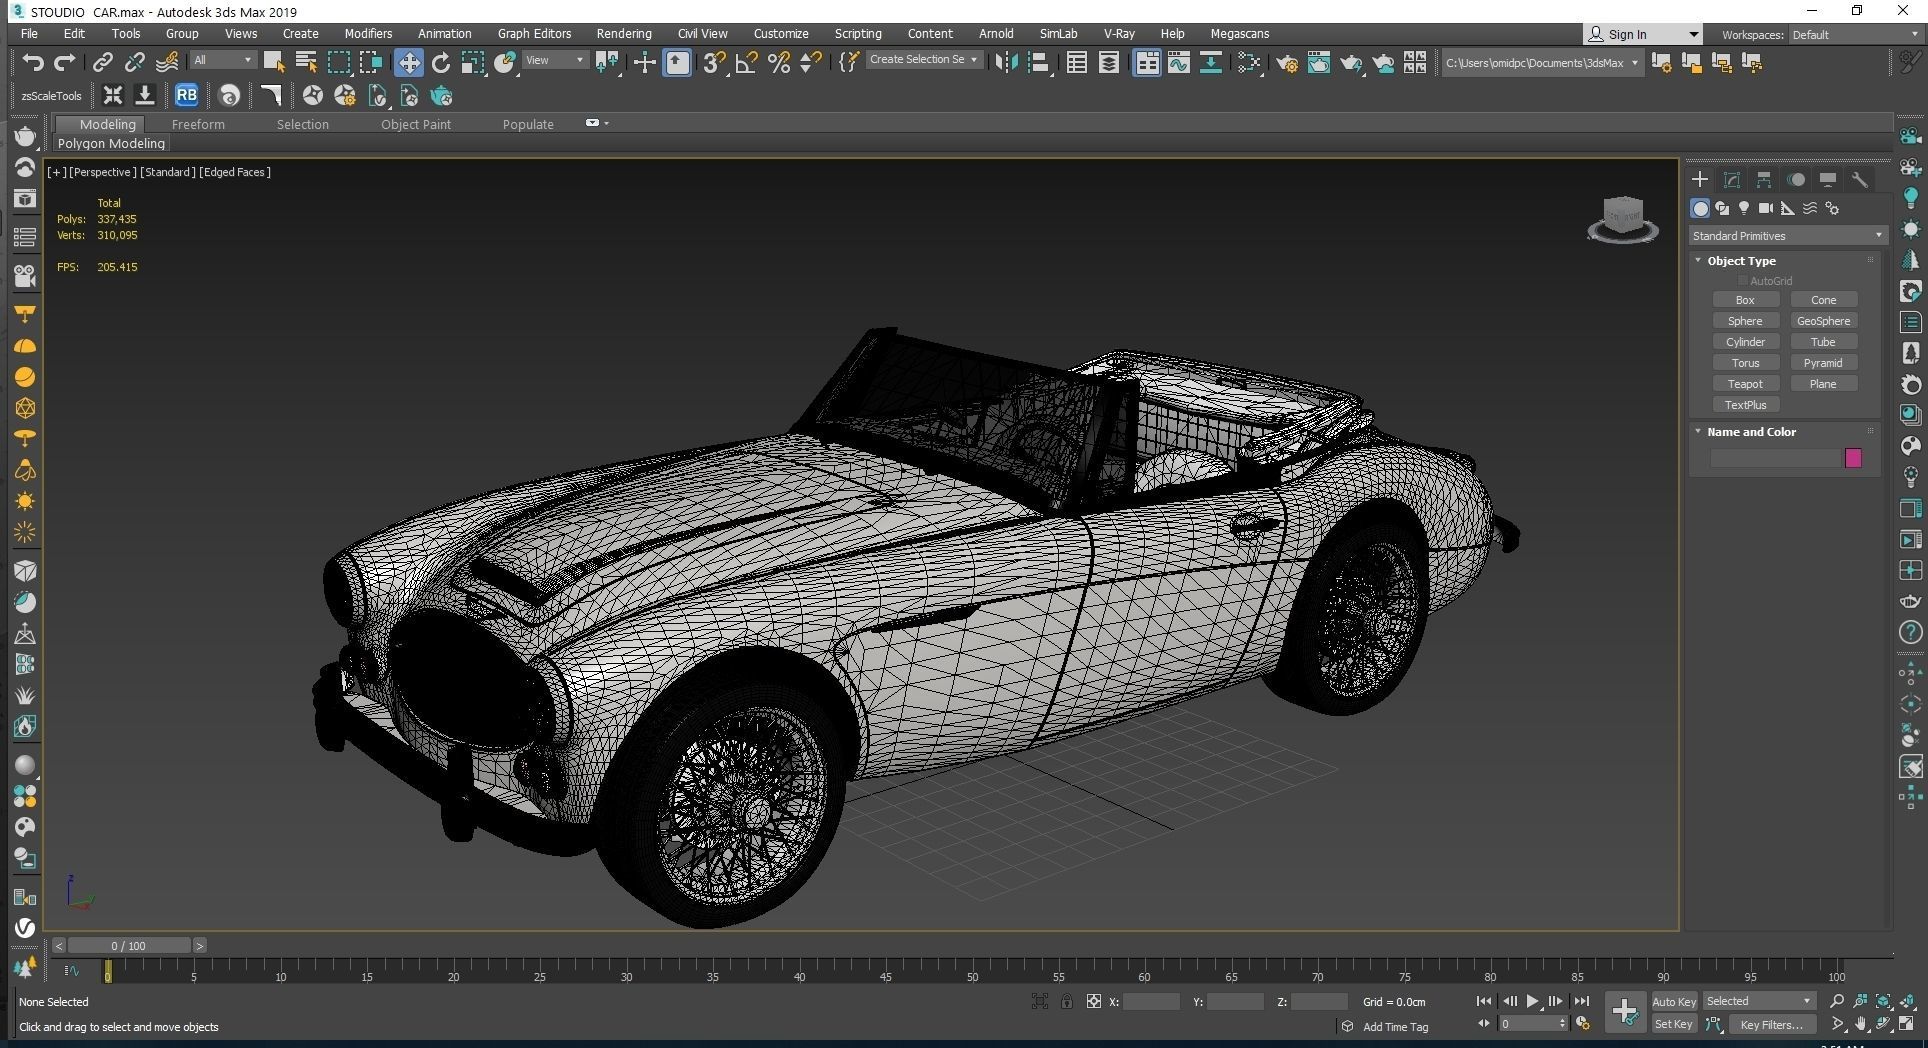Open the Utilities wrench panel tab
The height and width of the screenshot is (1048, 1928).
click(1860, 180)
